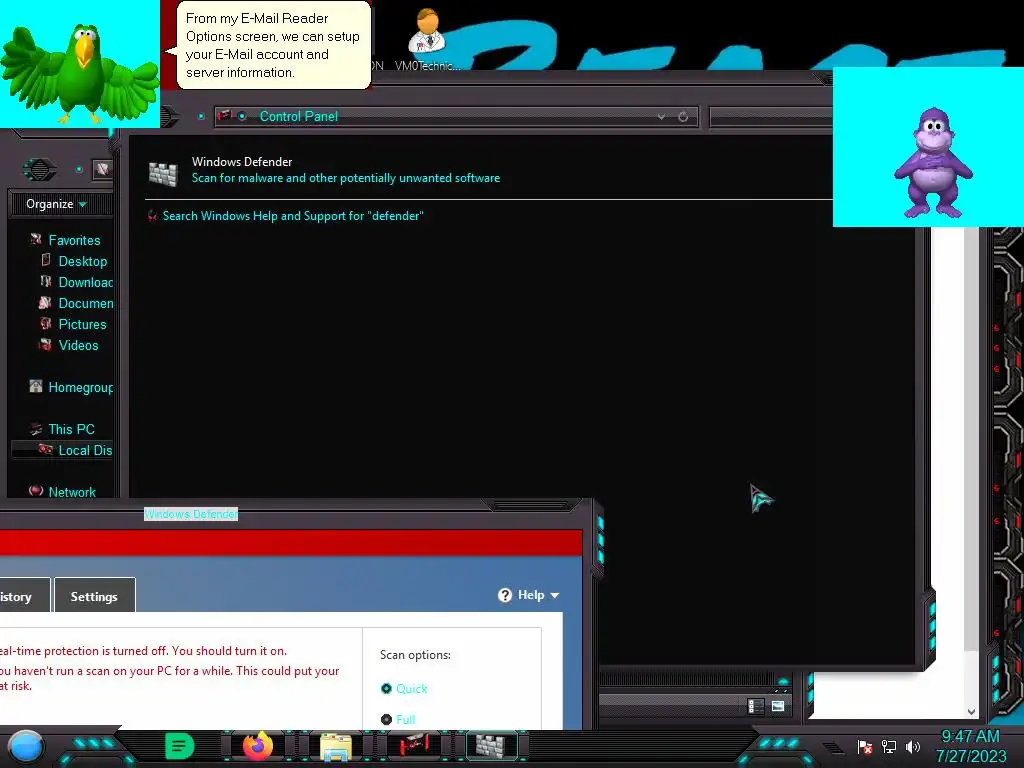Open the VM0Technic desktop shortcut icon

(427, 39)
